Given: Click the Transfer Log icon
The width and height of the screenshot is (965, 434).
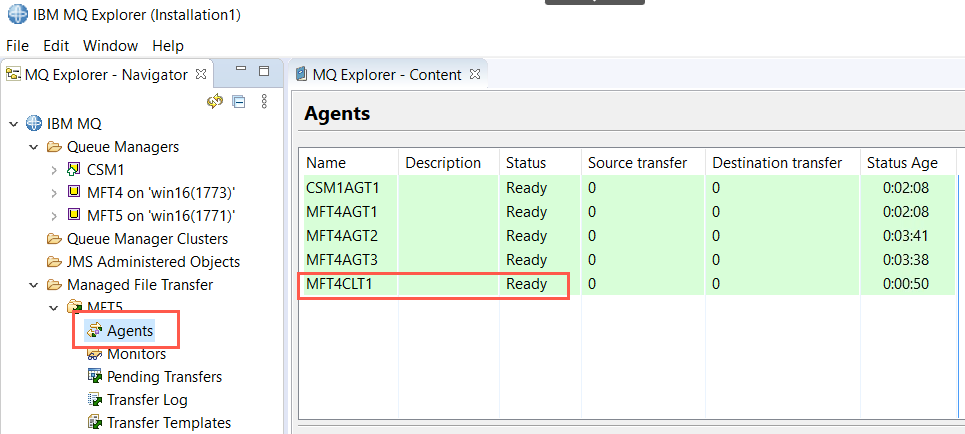Looking at the screenshot, I should coord(95,400).
